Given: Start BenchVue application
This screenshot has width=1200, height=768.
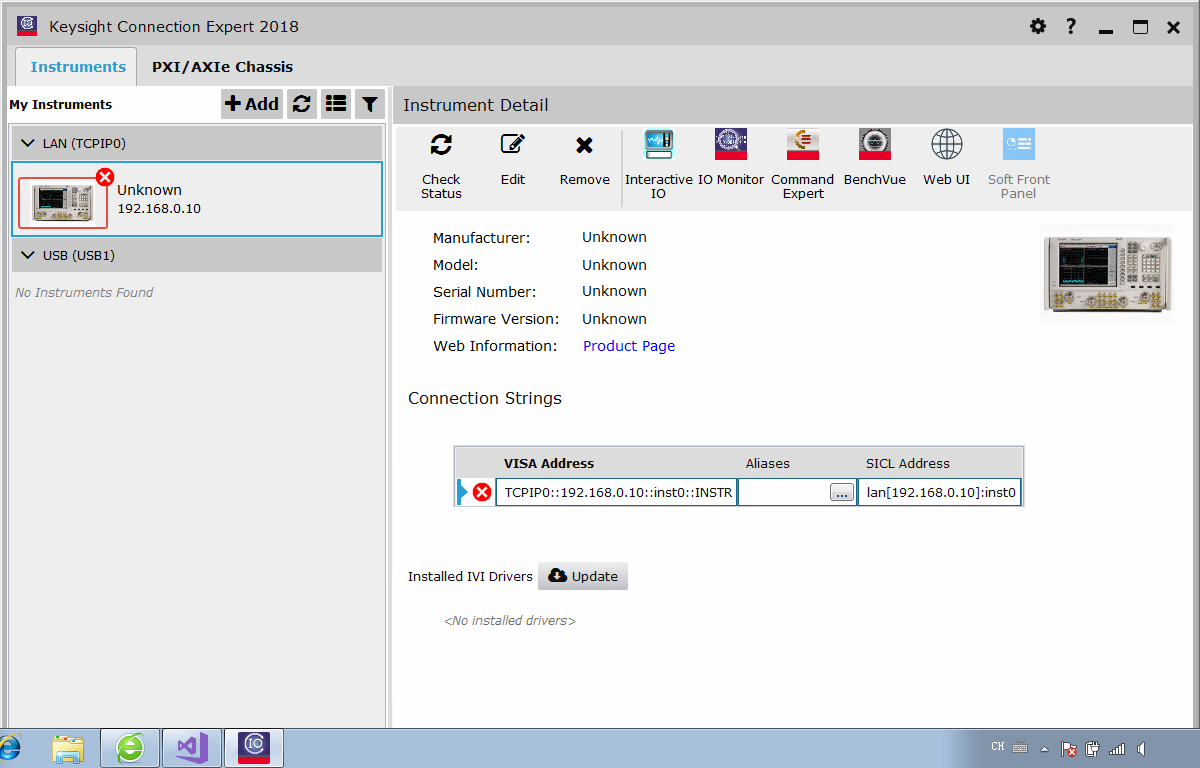Looking at the screenshot, I should click(874, 144).
